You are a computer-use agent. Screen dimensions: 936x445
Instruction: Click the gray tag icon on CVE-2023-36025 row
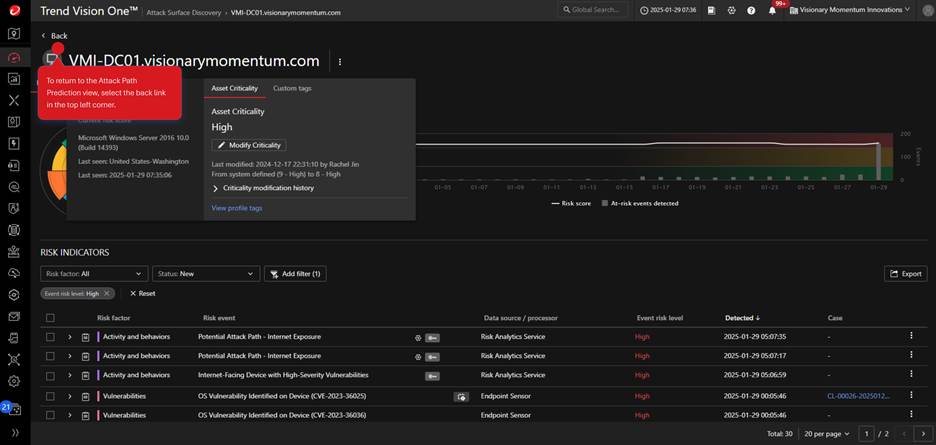[461, 397]
